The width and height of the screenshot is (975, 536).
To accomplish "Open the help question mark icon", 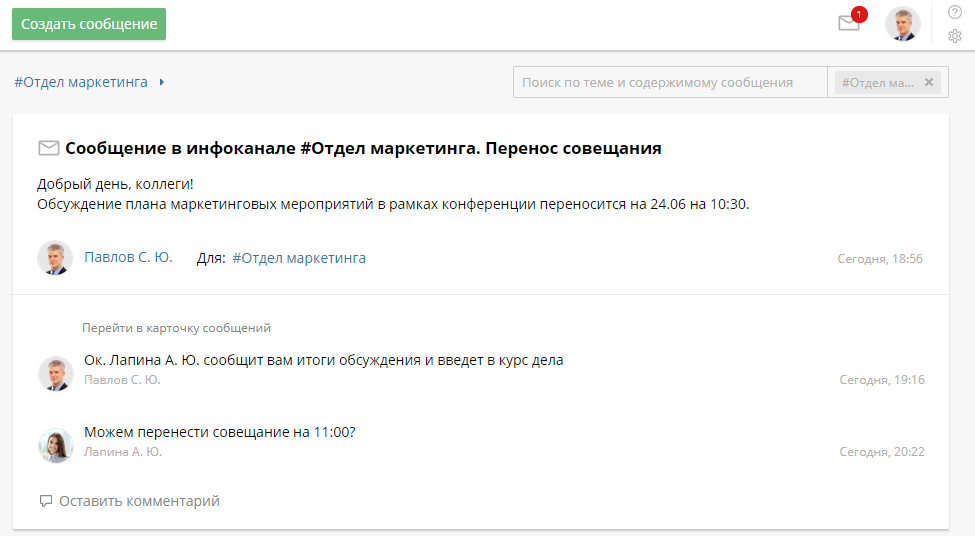I will (x=954, y=12).
